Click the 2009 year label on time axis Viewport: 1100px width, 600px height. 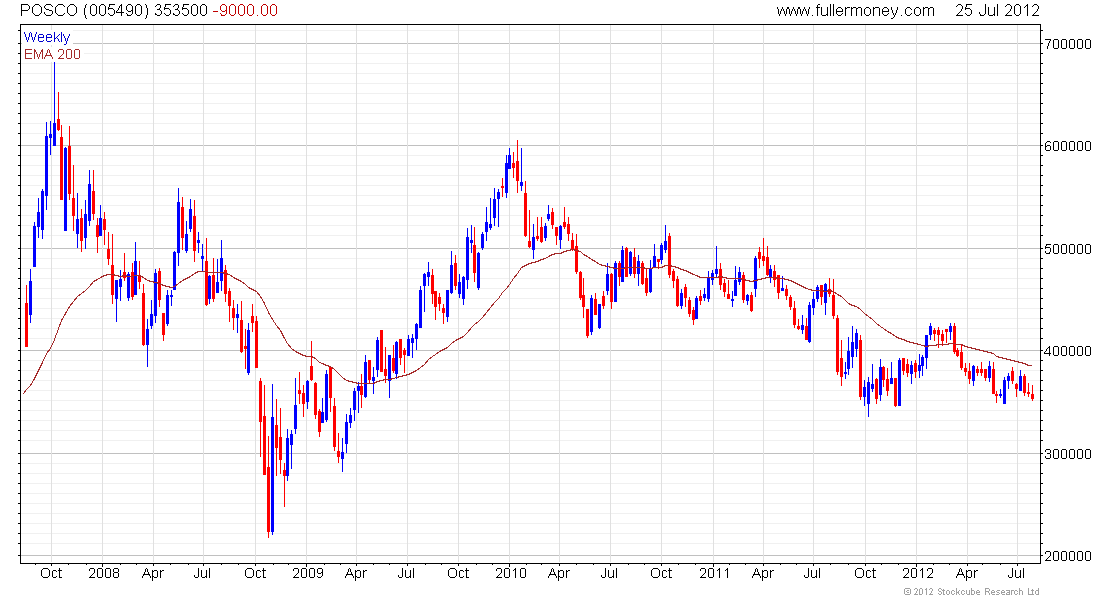pos(307,573)
